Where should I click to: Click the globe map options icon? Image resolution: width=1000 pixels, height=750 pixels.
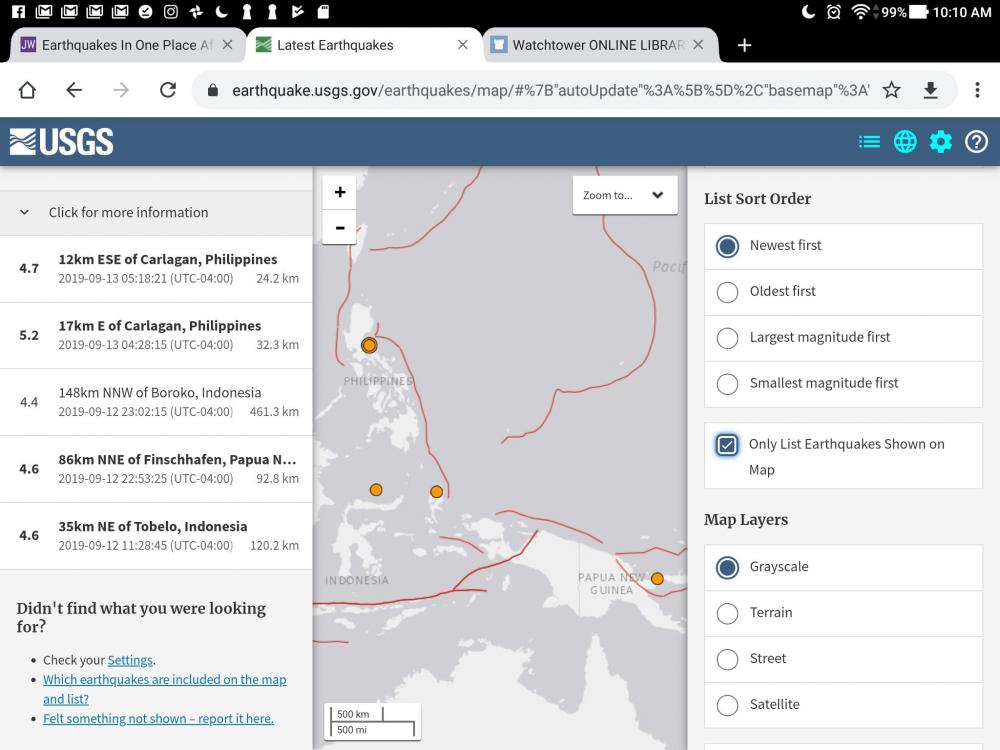905,141
